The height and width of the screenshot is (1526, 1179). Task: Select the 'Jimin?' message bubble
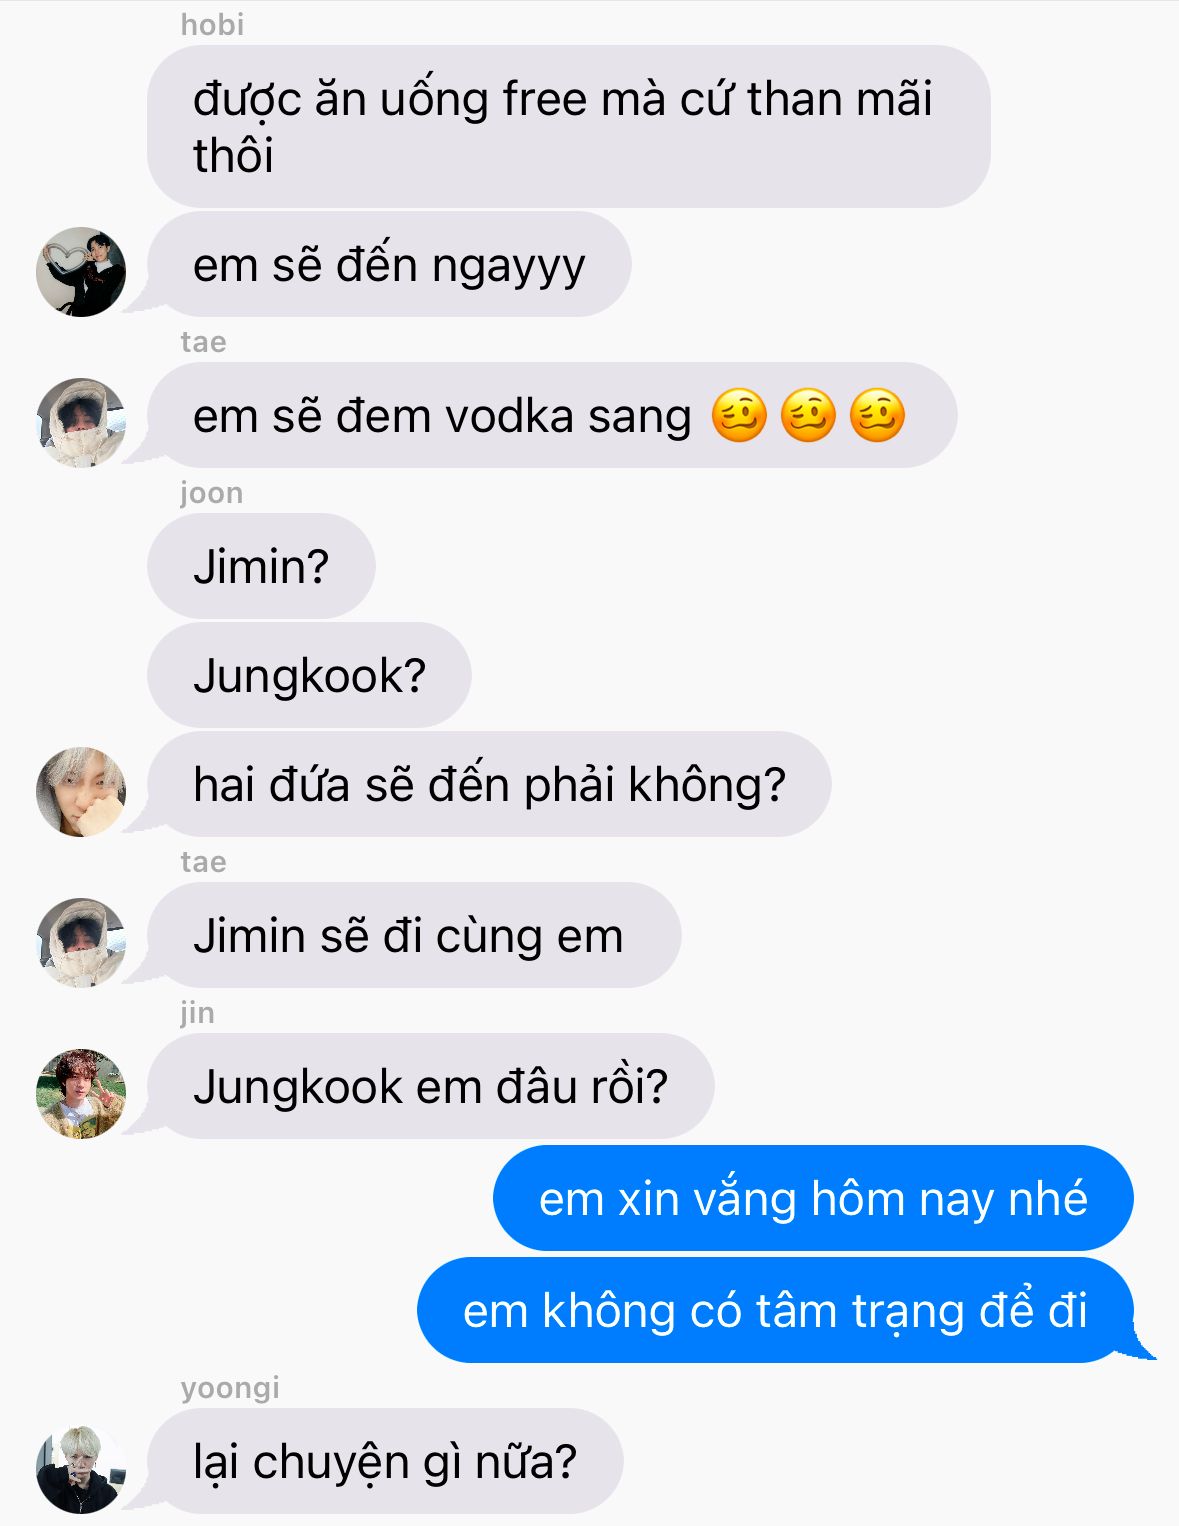[261, 567]
